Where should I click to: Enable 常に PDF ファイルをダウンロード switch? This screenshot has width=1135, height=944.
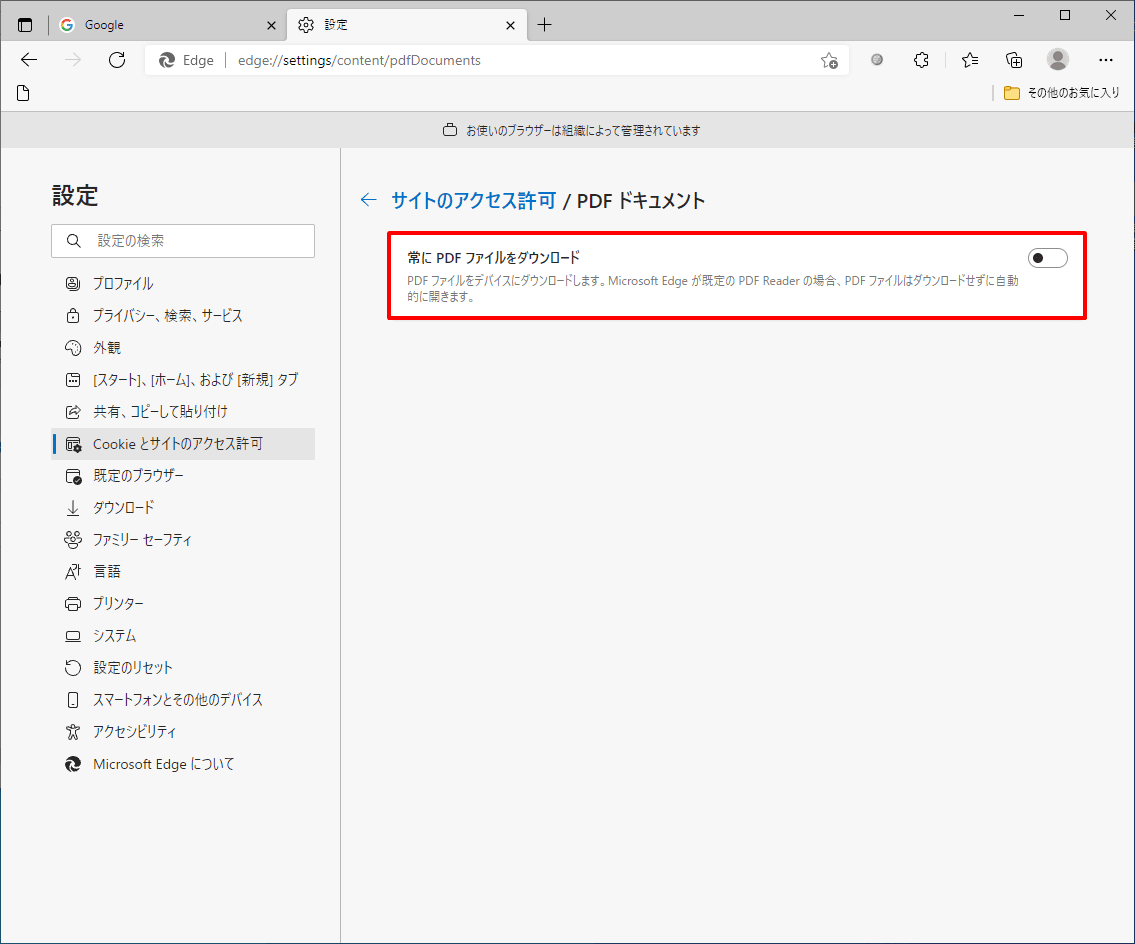[x=1047, y=257]
